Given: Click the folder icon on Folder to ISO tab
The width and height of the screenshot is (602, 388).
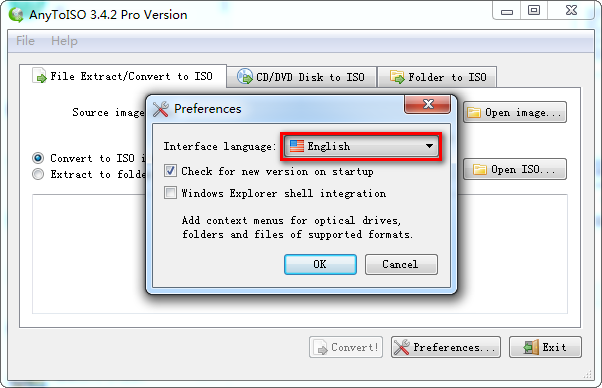Looking at the screenshot, I should 397,76.
